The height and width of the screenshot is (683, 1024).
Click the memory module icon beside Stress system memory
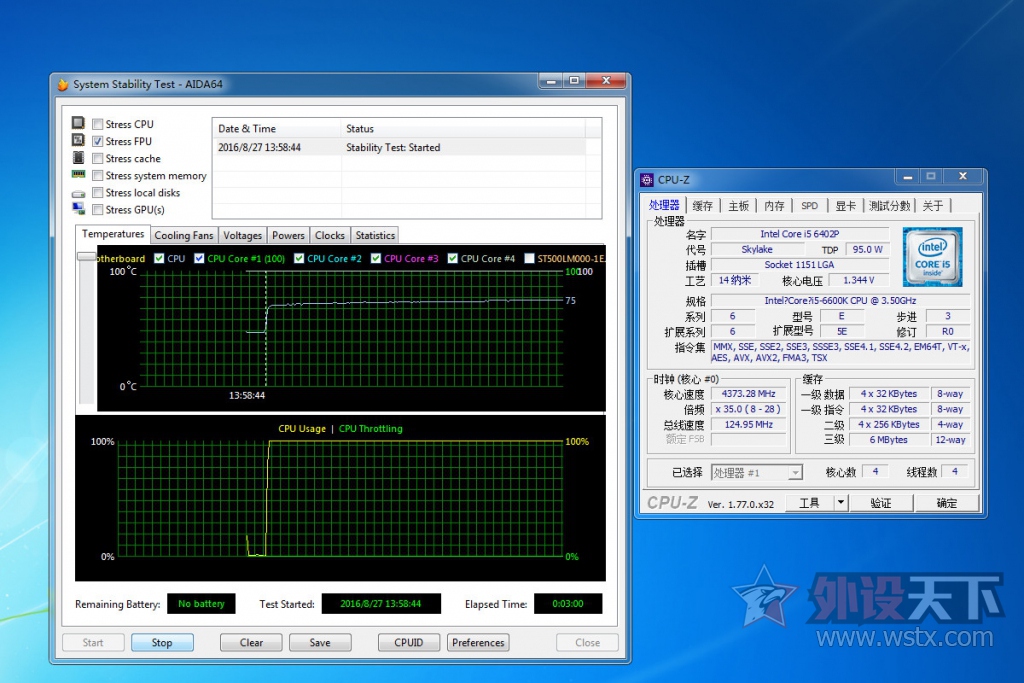78,174
